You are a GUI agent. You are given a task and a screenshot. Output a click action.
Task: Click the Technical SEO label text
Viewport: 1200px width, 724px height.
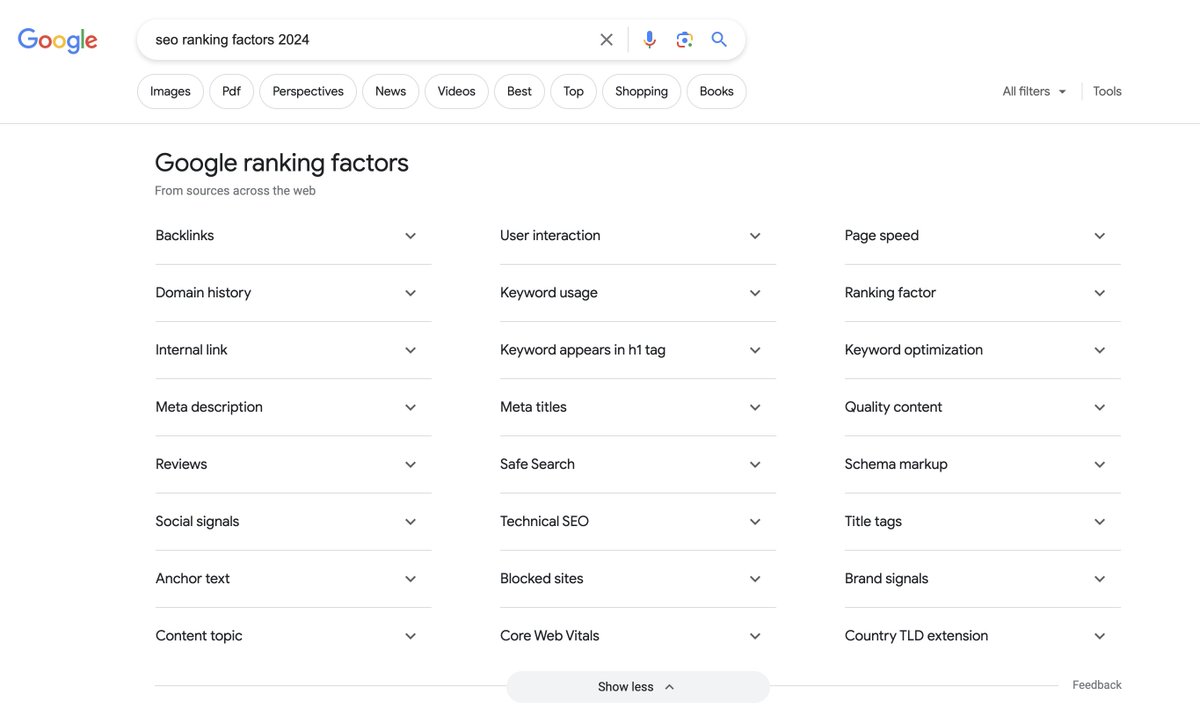click(x=545, y=521)
